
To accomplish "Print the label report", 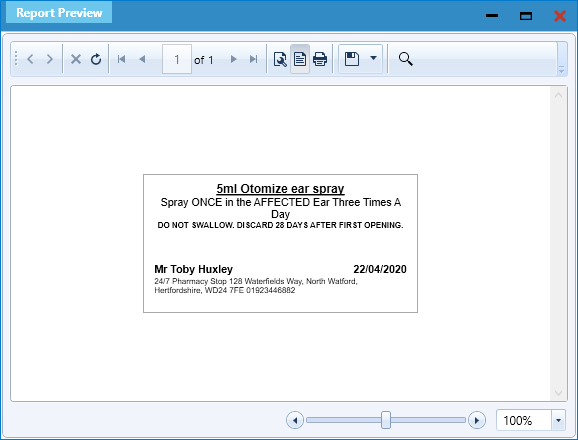I will [320, 59].
